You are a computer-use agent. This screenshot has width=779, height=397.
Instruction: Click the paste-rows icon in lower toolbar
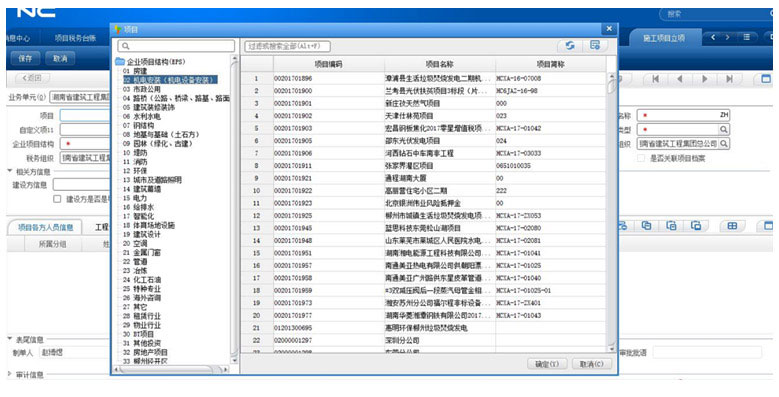click(x=696, y=226)
